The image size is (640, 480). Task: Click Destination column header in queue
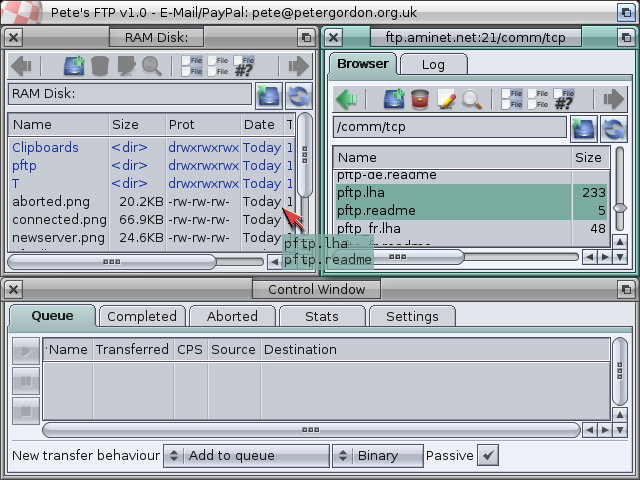[x=436, y=349]
